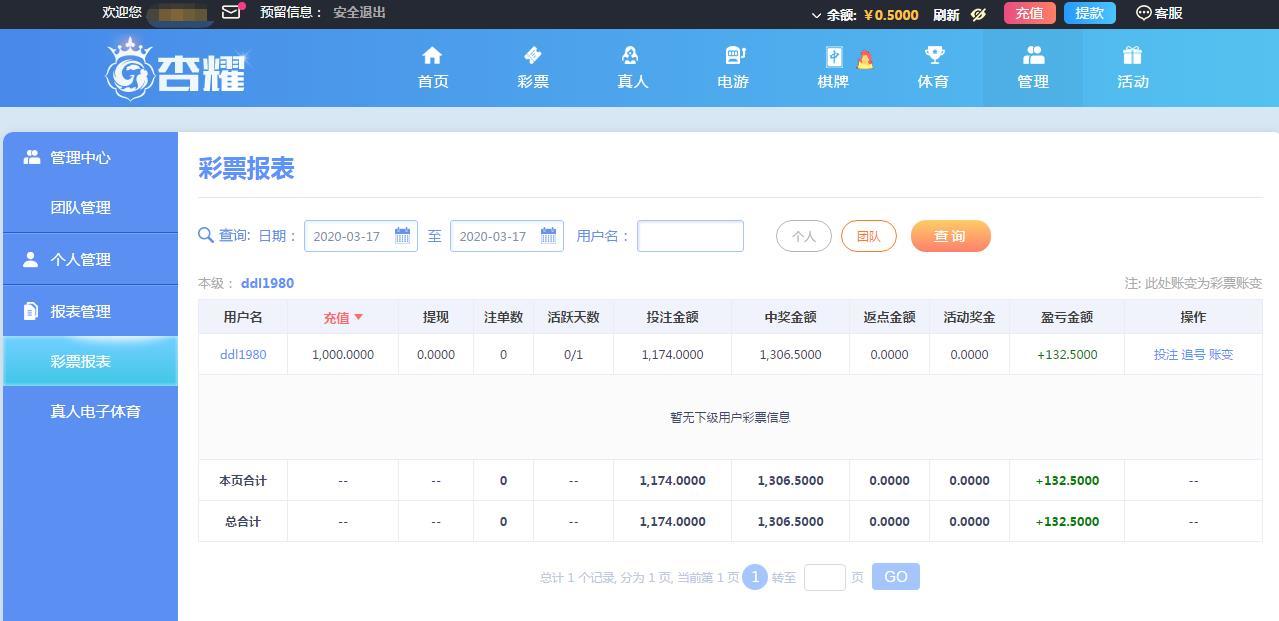The width and height of the screenshot is (1279, 621).
Task: Select 团队 team filter toggle
Action: 869,236
